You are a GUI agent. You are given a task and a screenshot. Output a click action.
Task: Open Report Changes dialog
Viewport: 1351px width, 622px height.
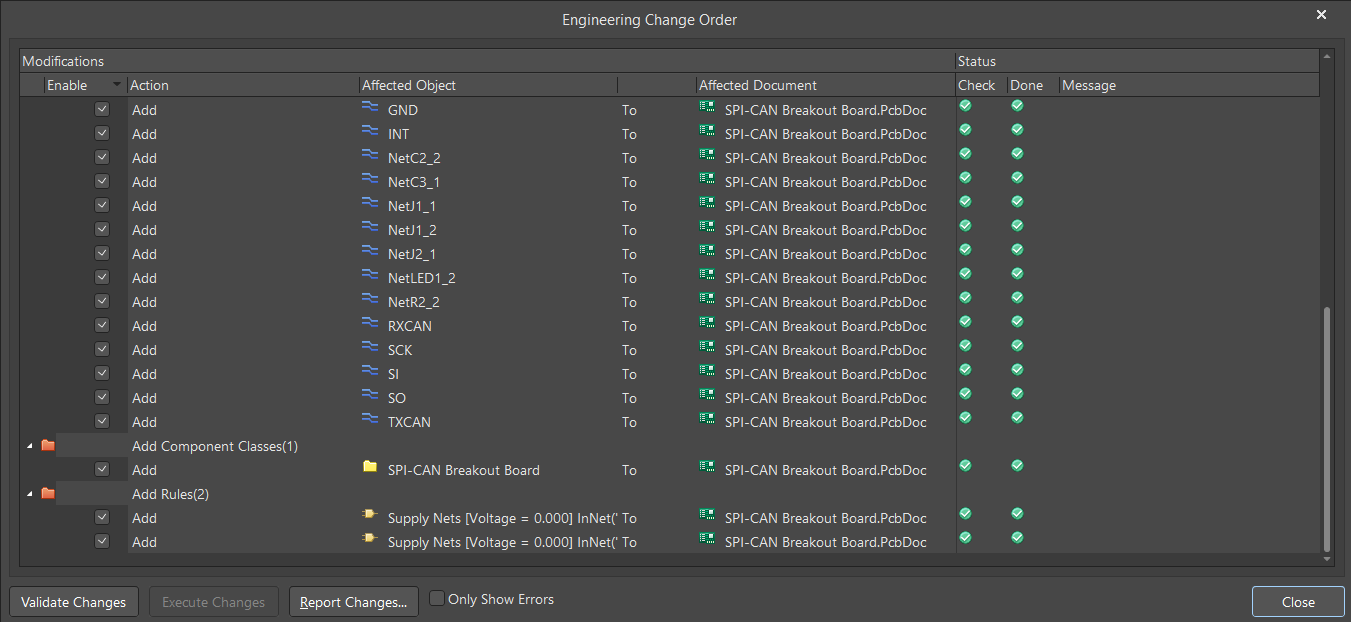point(354,602)
